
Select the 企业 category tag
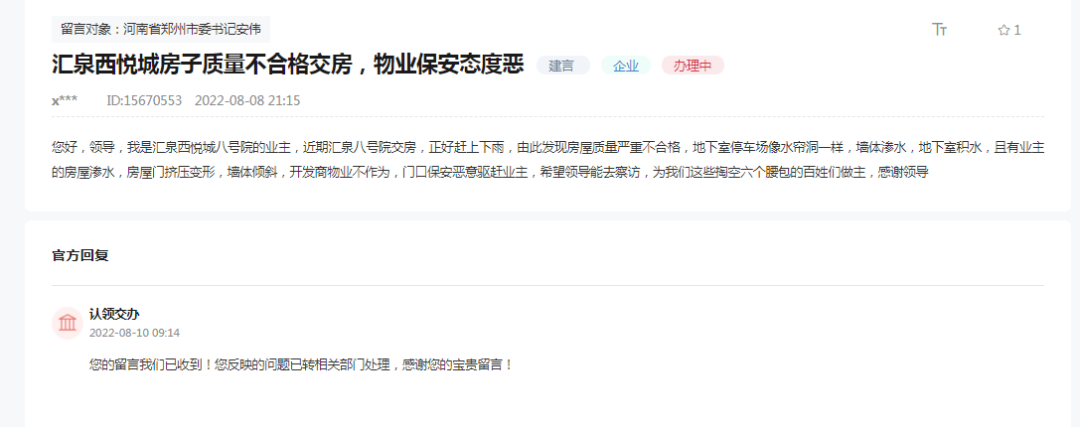625,65
